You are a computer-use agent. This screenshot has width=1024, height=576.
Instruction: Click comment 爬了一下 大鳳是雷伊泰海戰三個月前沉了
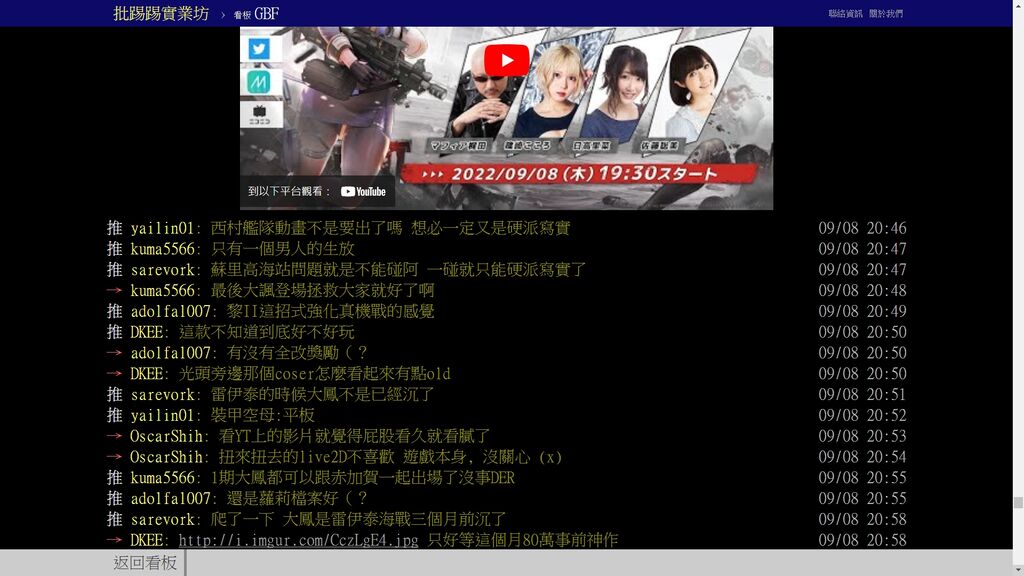pyautogui.click(x=359, y=520)
